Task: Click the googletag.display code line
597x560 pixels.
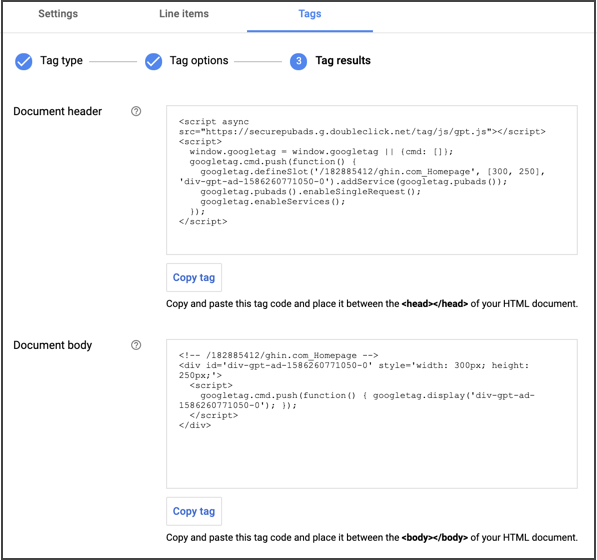Action: pos(367,396)
